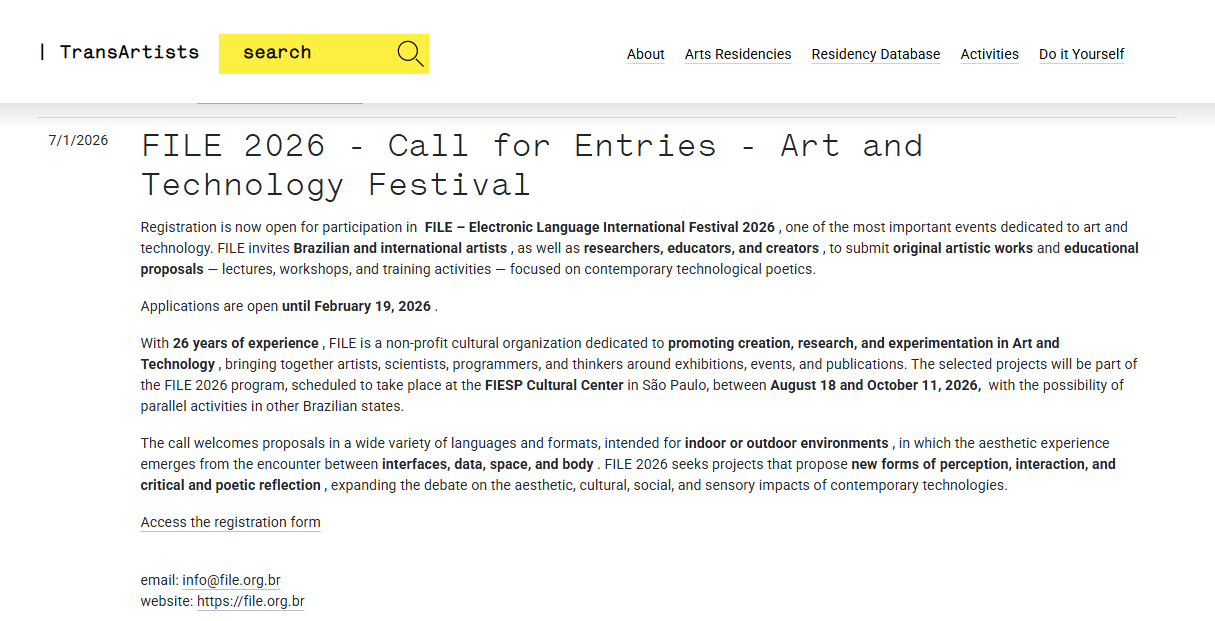Image resolution: width=1215 pixels, height=621 pixels.
Task: Select Activities in the navigation bar
Action: (x=989, y=54)
